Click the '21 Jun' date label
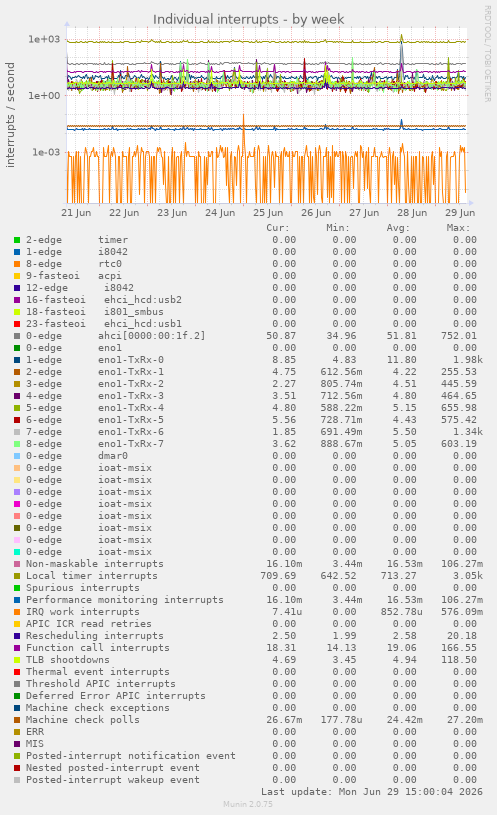 coord(76,213)
